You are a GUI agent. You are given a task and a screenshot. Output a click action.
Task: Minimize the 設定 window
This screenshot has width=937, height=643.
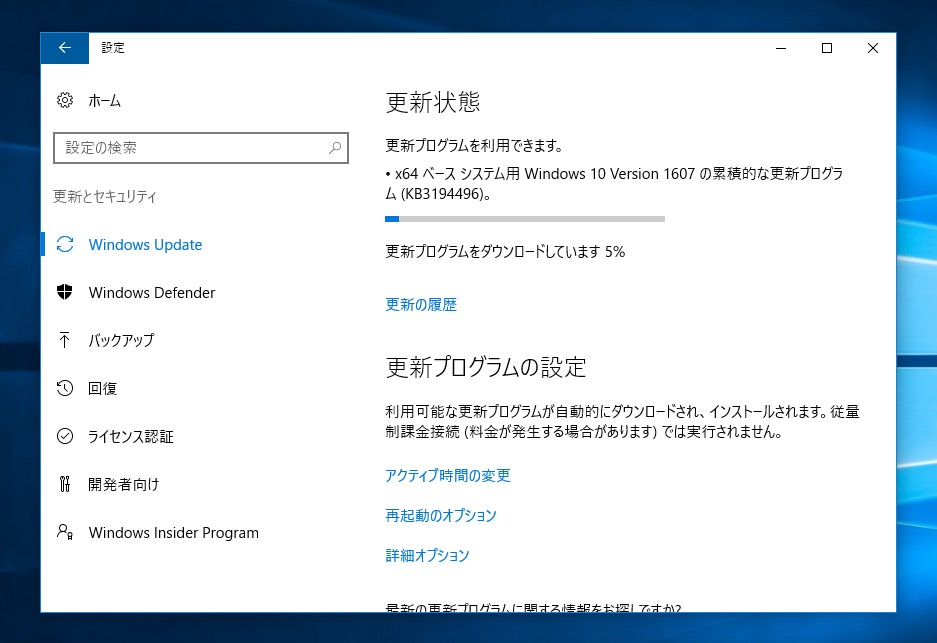tap(781, 48)
